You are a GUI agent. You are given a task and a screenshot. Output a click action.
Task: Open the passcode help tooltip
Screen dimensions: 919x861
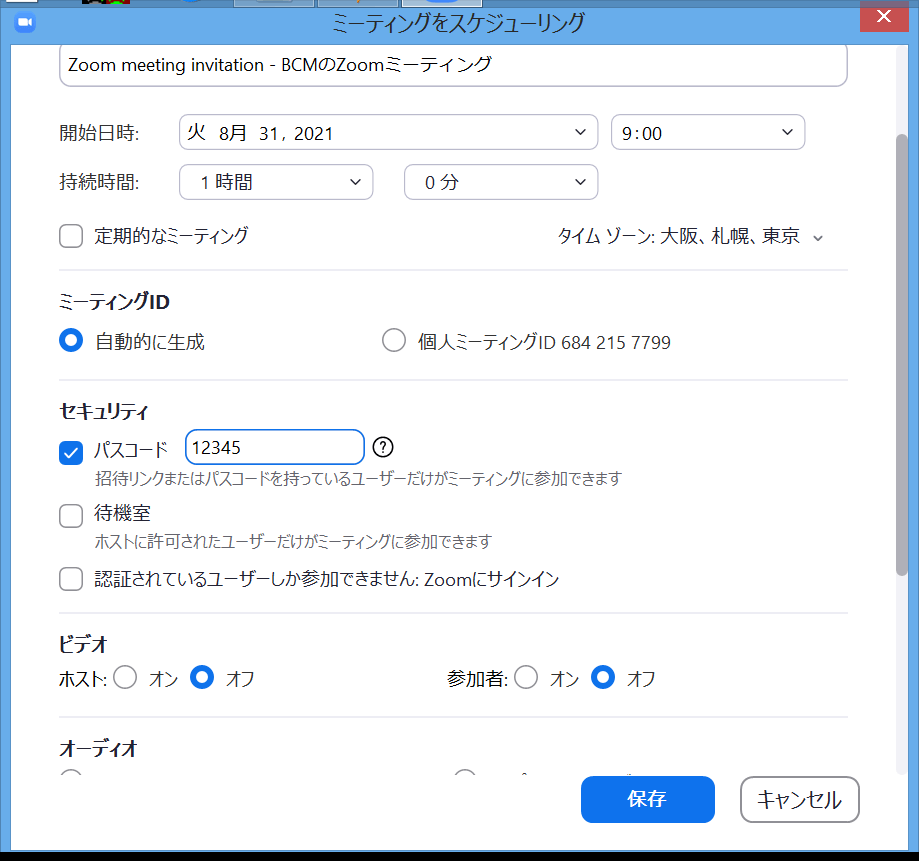(x=383, y=447)
